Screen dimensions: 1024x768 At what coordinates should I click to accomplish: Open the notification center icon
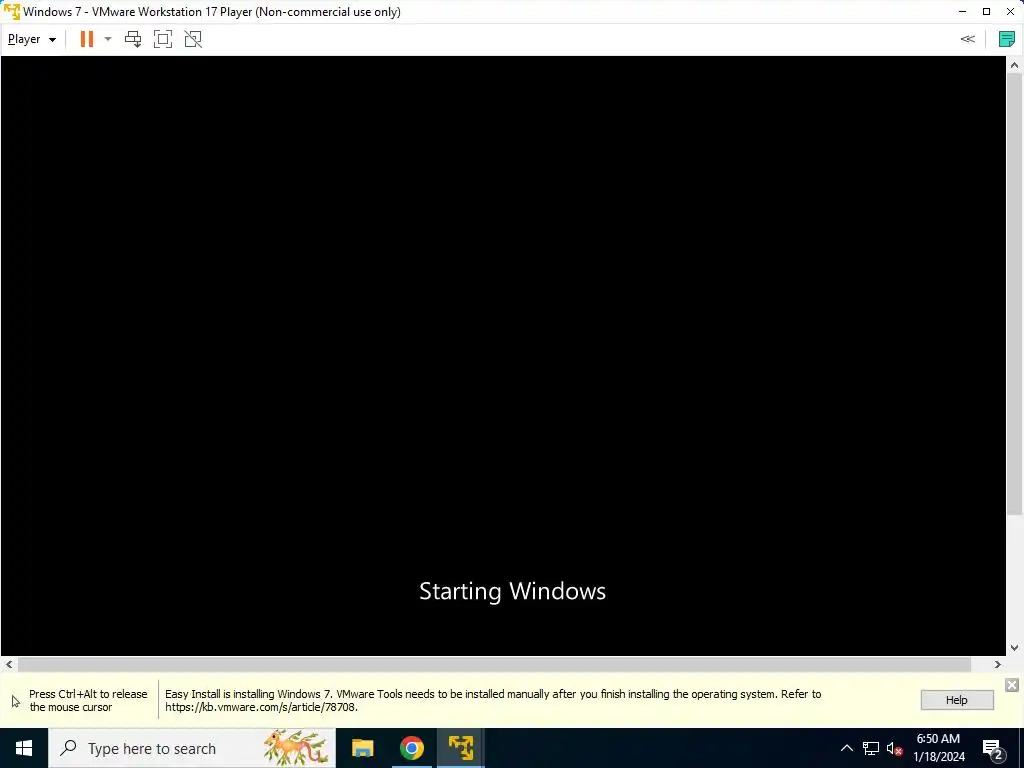993,749
